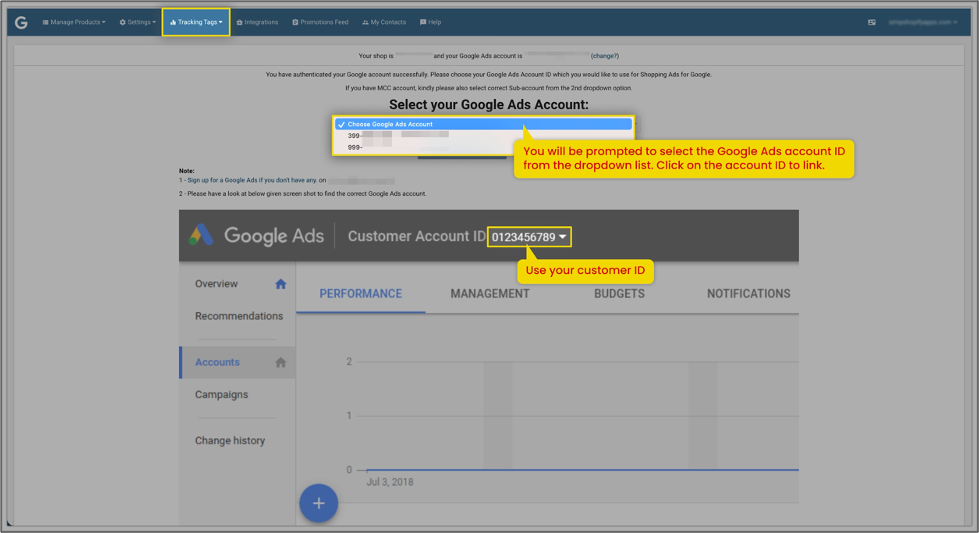Open the account email dropdown in the navbar
The width and height of the screenshot is (979, 533).
click(923, 22)
